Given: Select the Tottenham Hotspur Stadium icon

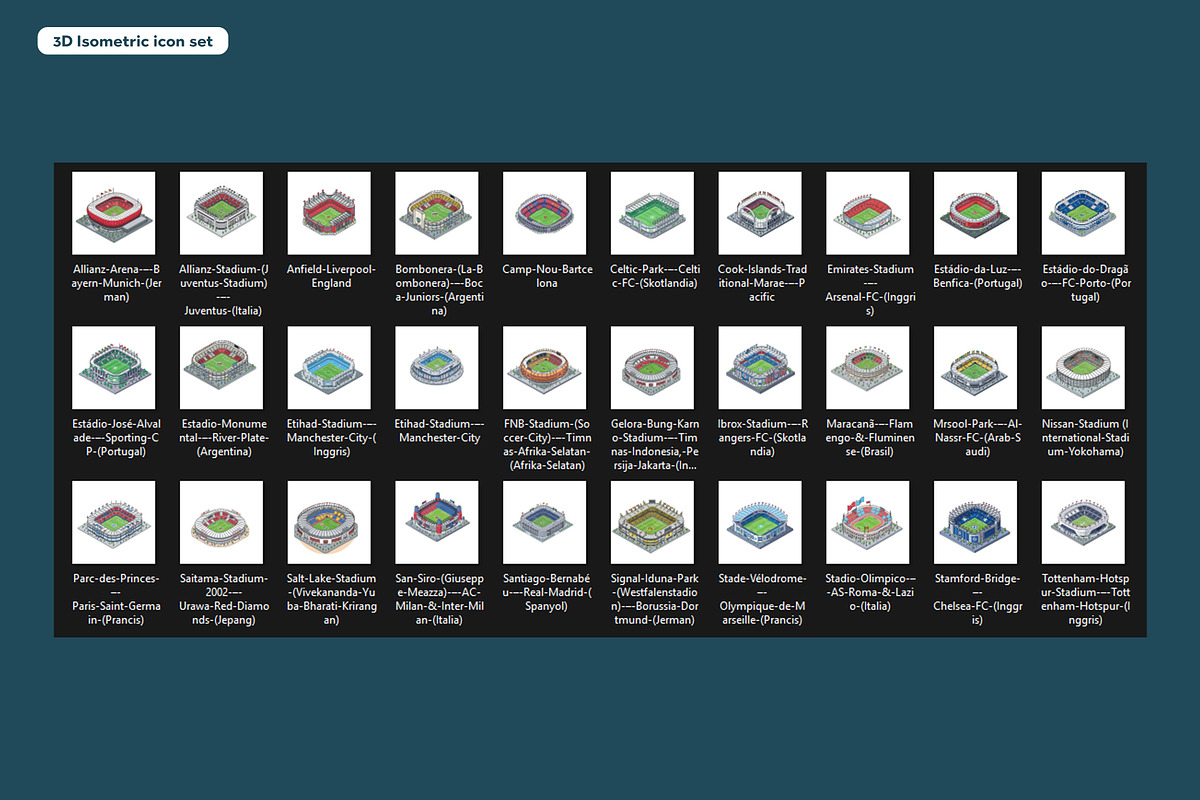Looking at the screenshot, I should click(1084, 522).
